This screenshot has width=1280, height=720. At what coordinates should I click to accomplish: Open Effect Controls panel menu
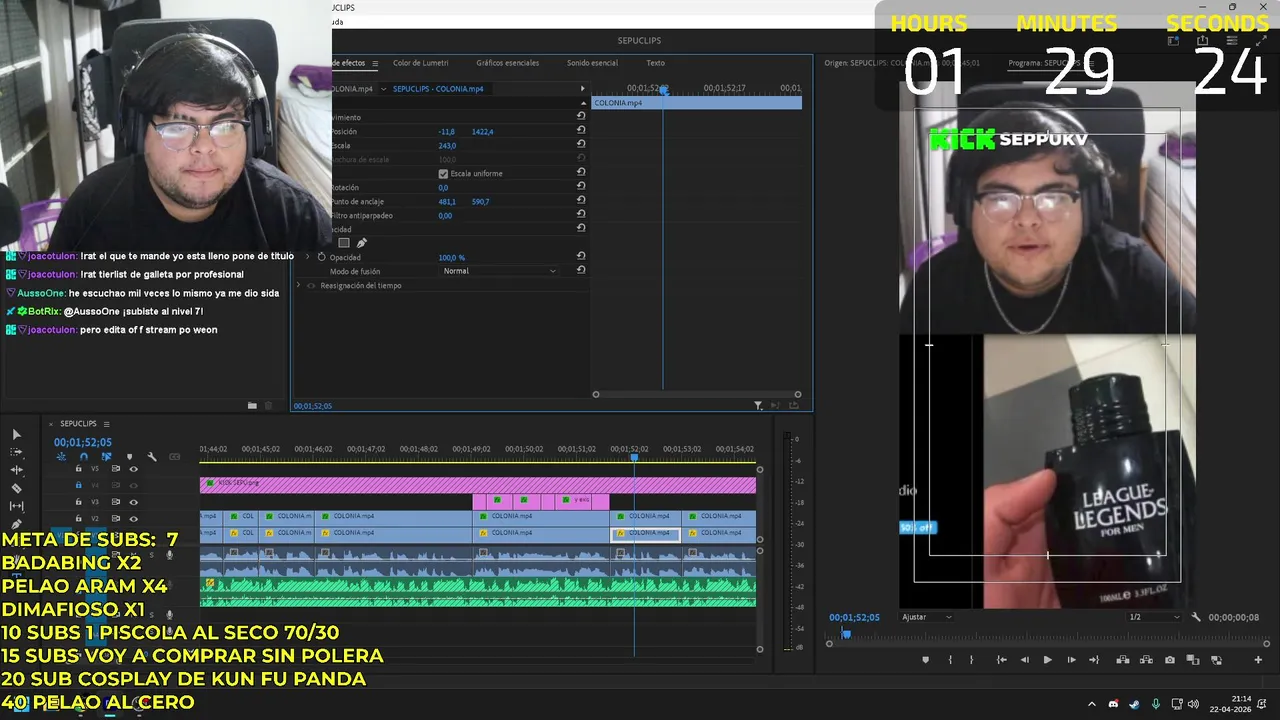pyautogui.click(x=375, y=63)
